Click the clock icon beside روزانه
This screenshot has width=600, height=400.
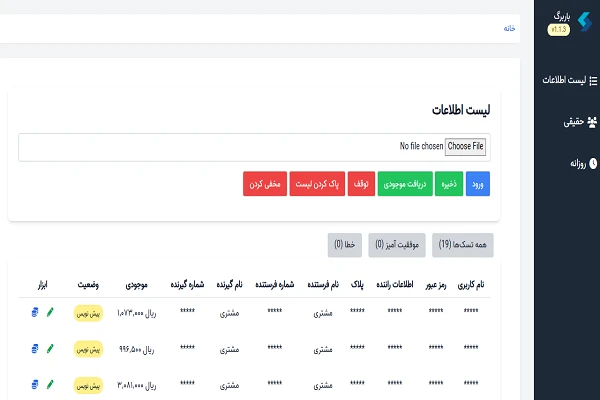[592, 162]
